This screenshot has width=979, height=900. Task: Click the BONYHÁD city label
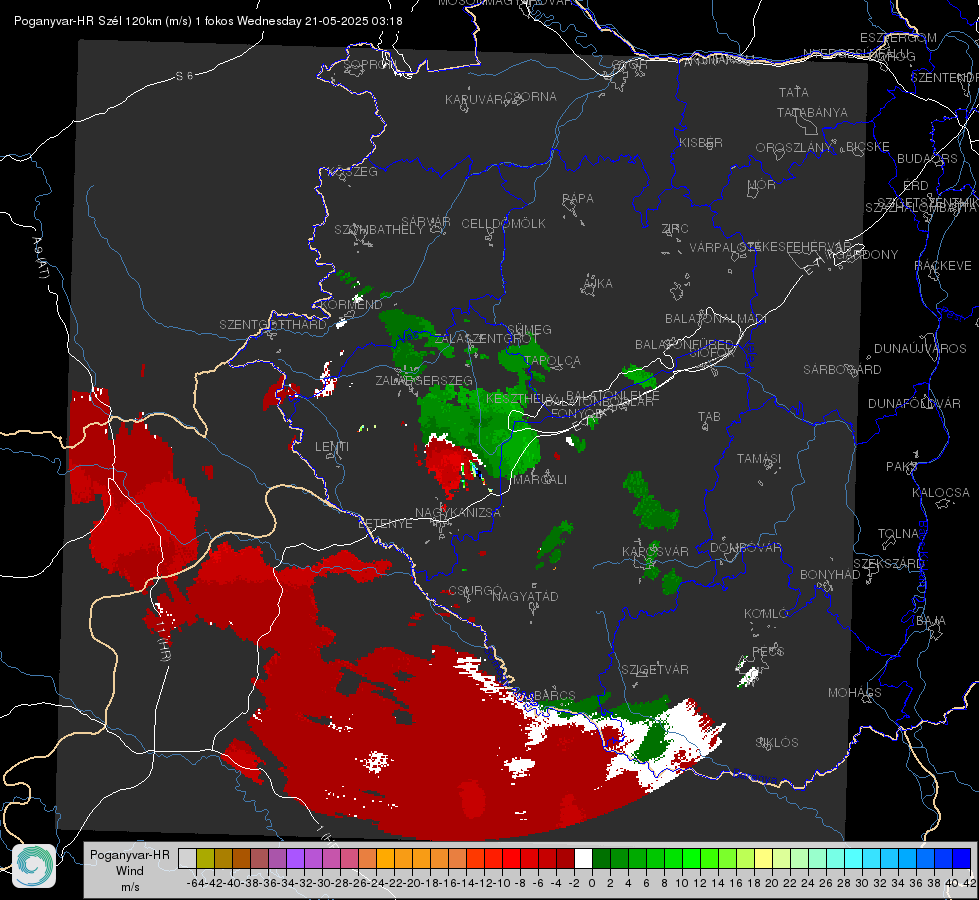[x=830, y=575]
